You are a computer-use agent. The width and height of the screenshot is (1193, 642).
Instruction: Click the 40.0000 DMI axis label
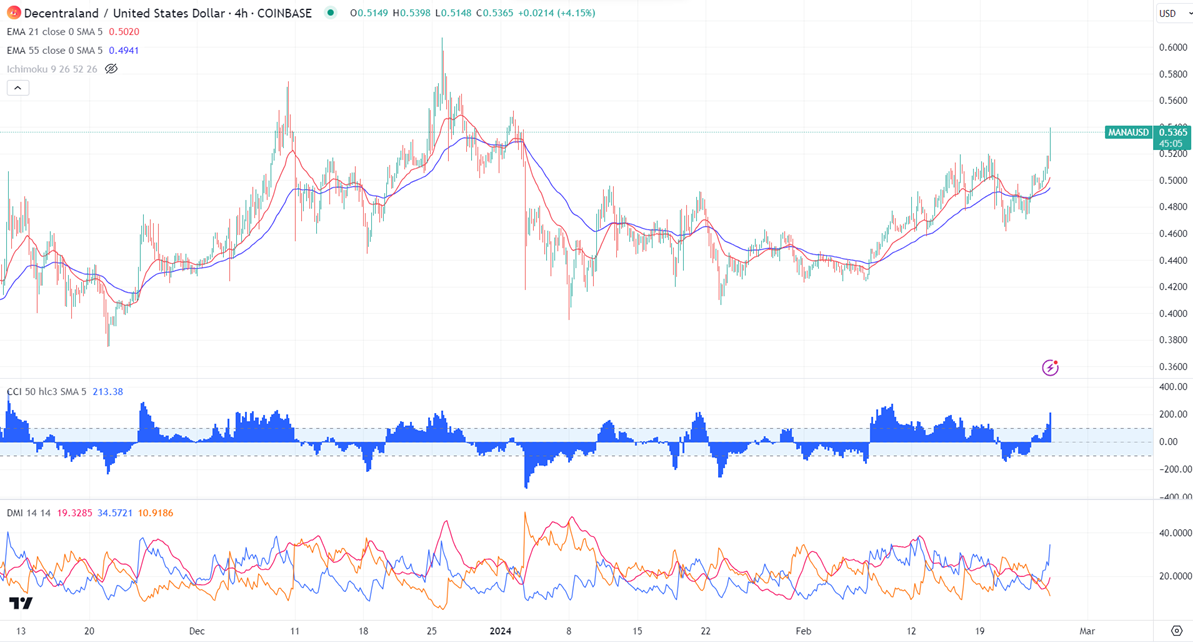coord(1174,533)
